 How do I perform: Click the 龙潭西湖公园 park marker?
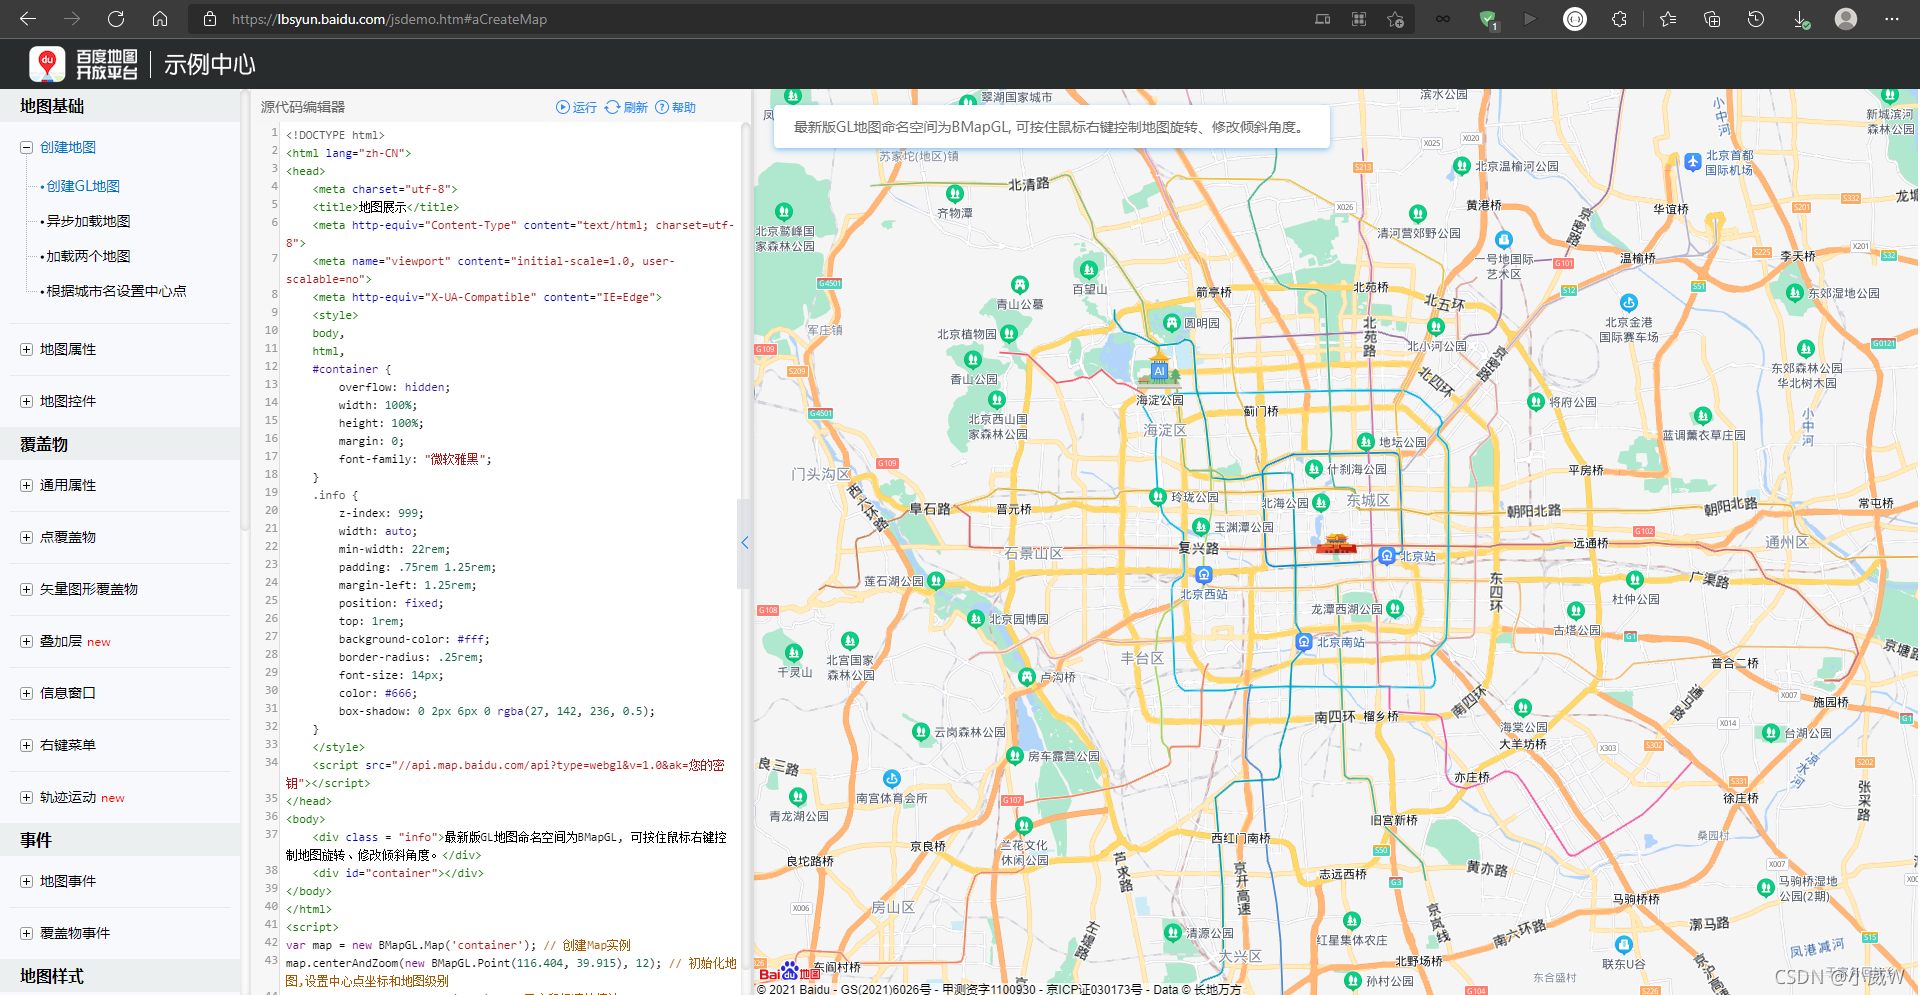pos(1396,608)
